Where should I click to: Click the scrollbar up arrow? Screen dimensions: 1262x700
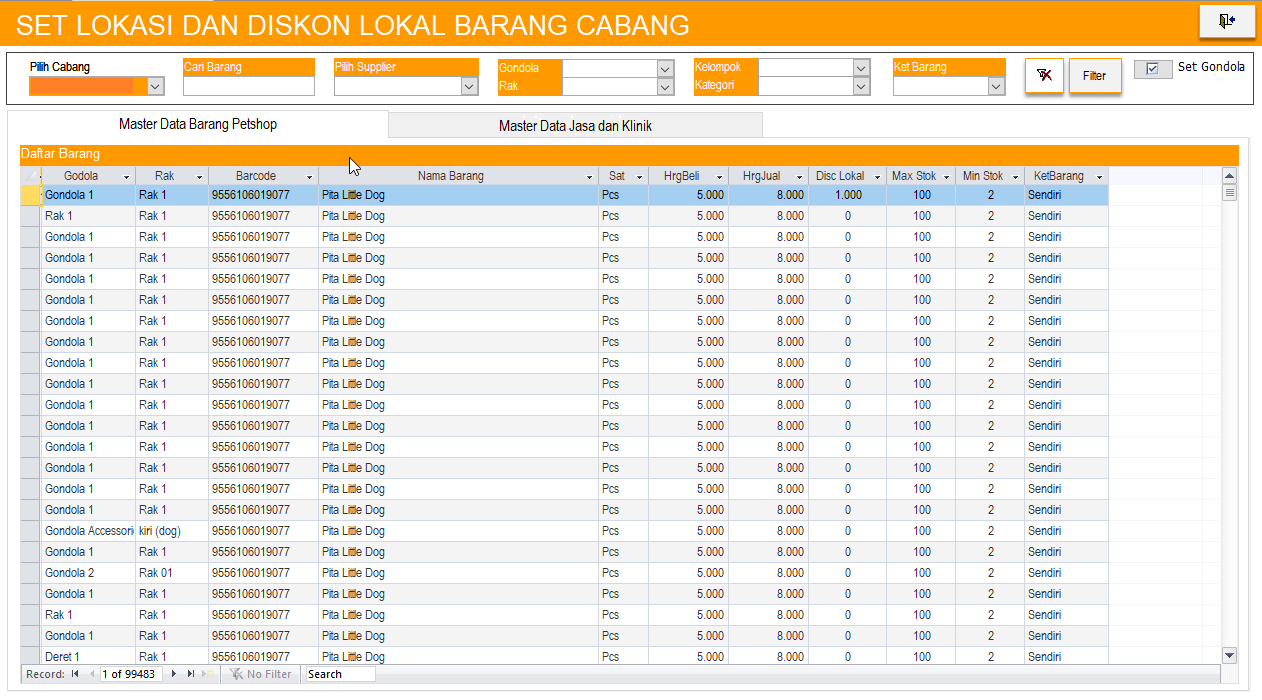(1229, 176)
